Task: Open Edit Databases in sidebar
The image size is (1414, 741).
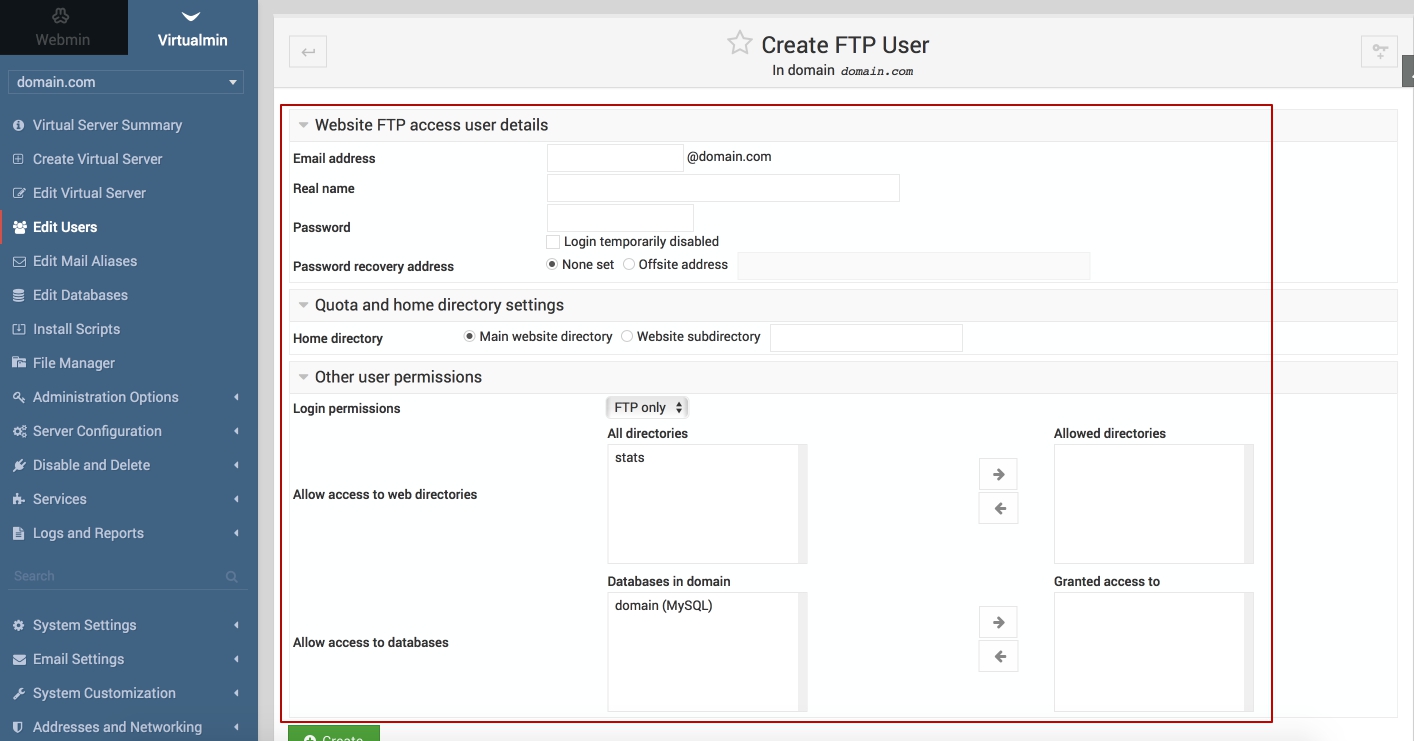Action: pyautogui.click(x=80, y=295)
